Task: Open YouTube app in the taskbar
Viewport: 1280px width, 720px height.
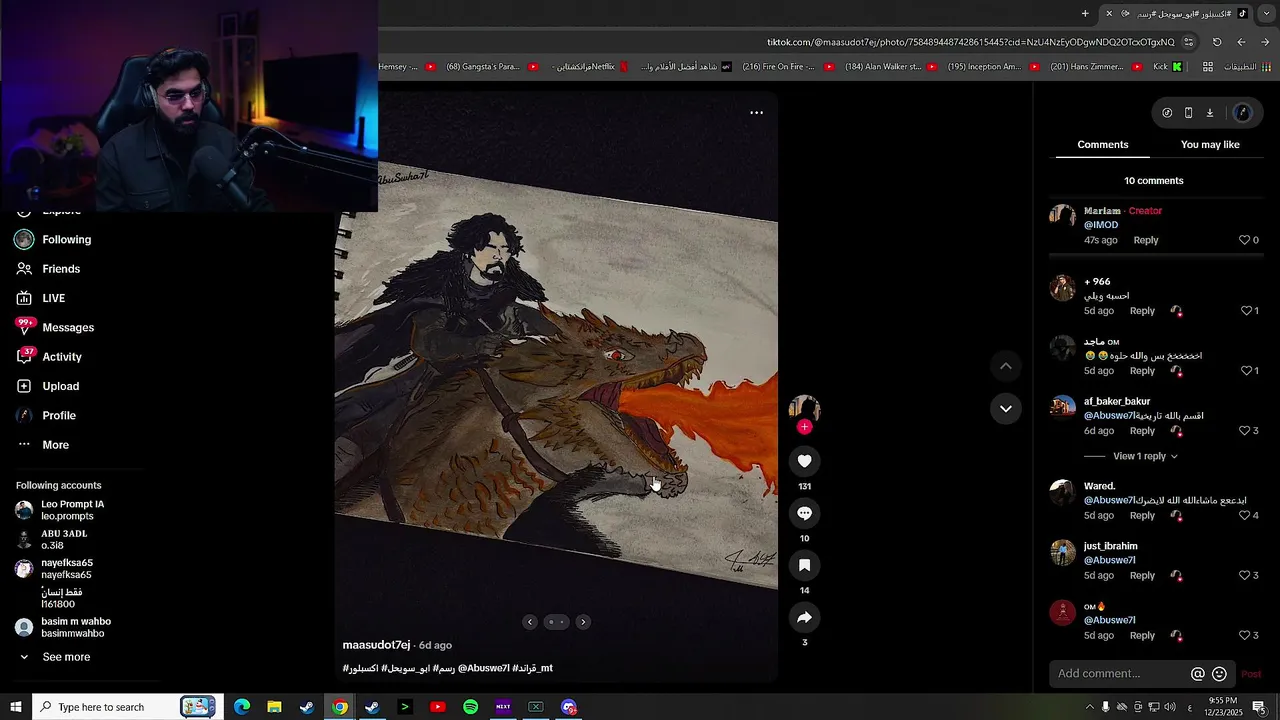Action: [x=437, y=707]
